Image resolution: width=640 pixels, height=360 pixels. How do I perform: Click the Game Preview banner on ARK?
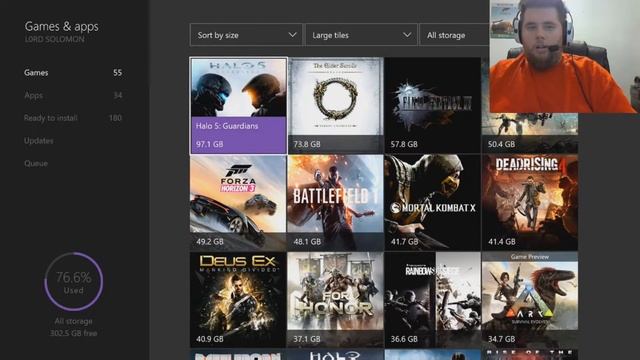[530, 257]
